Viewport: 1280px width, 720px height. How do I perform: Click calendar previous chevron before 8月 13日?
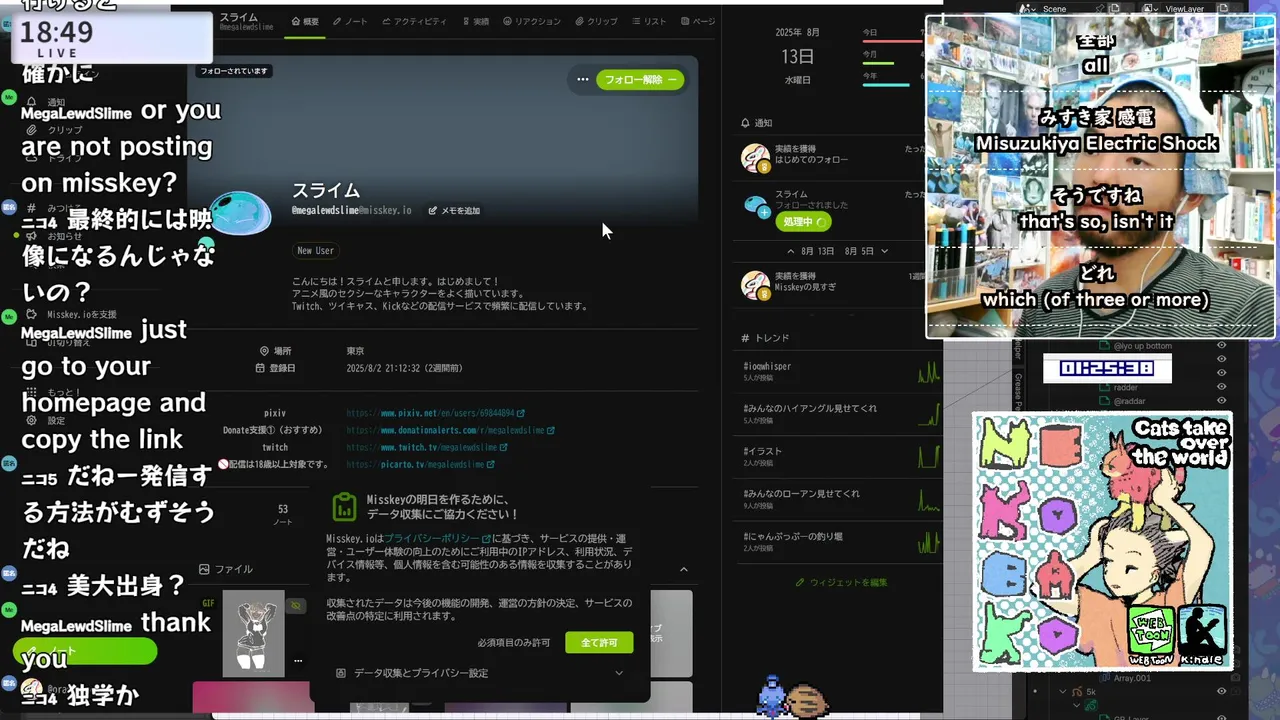791,251
